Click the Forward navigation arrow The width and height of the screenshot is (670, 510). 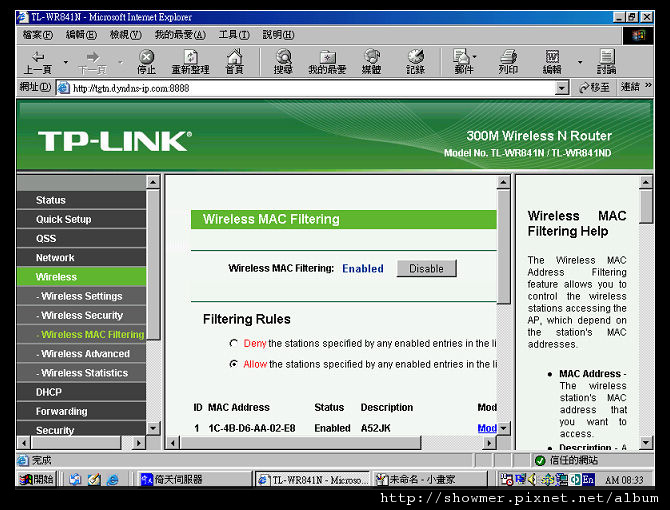pos(93,62)
